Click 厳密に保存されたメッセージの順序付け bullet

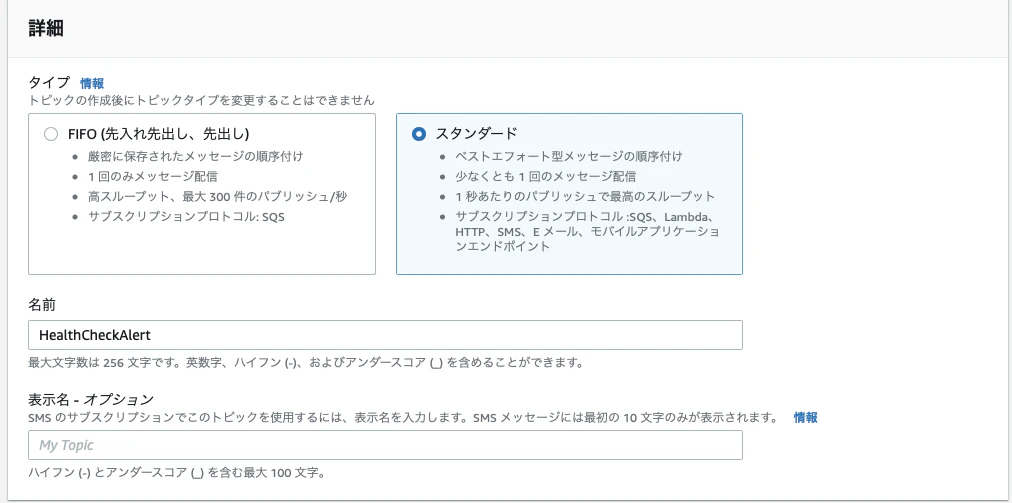[196, 156]
